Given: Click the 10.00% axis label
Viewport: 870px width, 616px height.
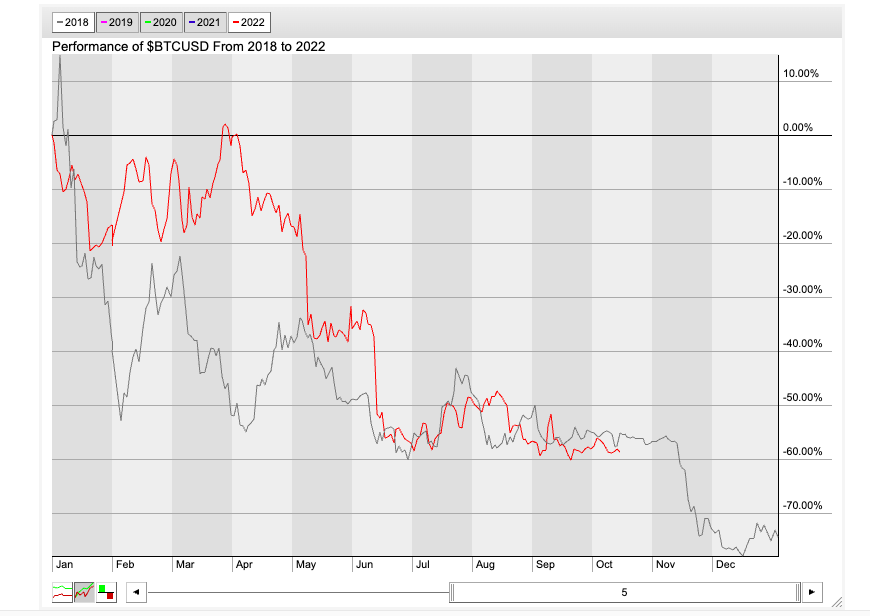Looking at the screenshot, I should pyautogui.click(x=801, y=73).
